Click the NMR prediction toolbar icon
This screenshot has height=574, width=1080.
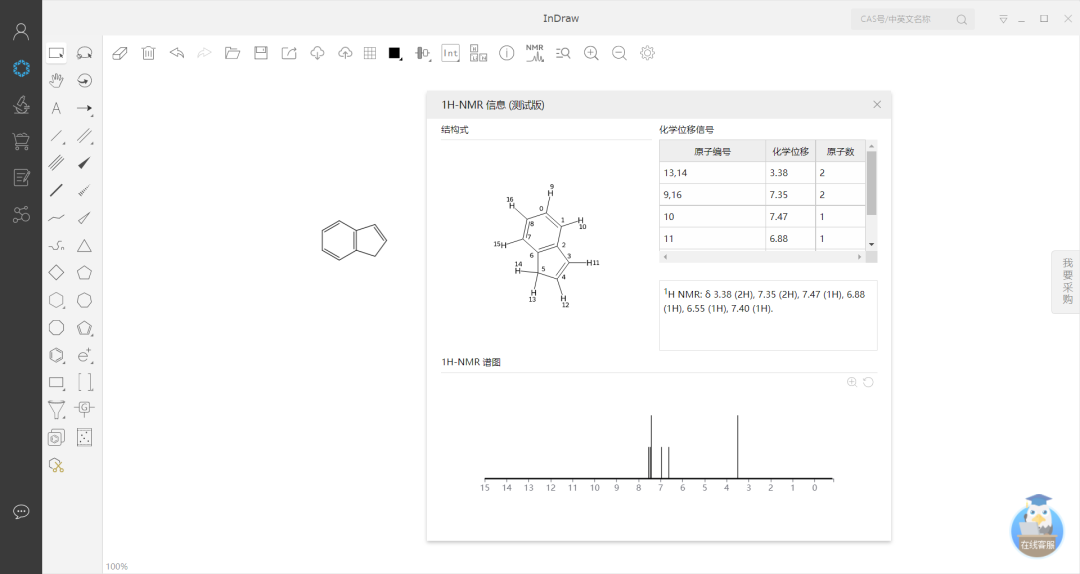point(535,53)
